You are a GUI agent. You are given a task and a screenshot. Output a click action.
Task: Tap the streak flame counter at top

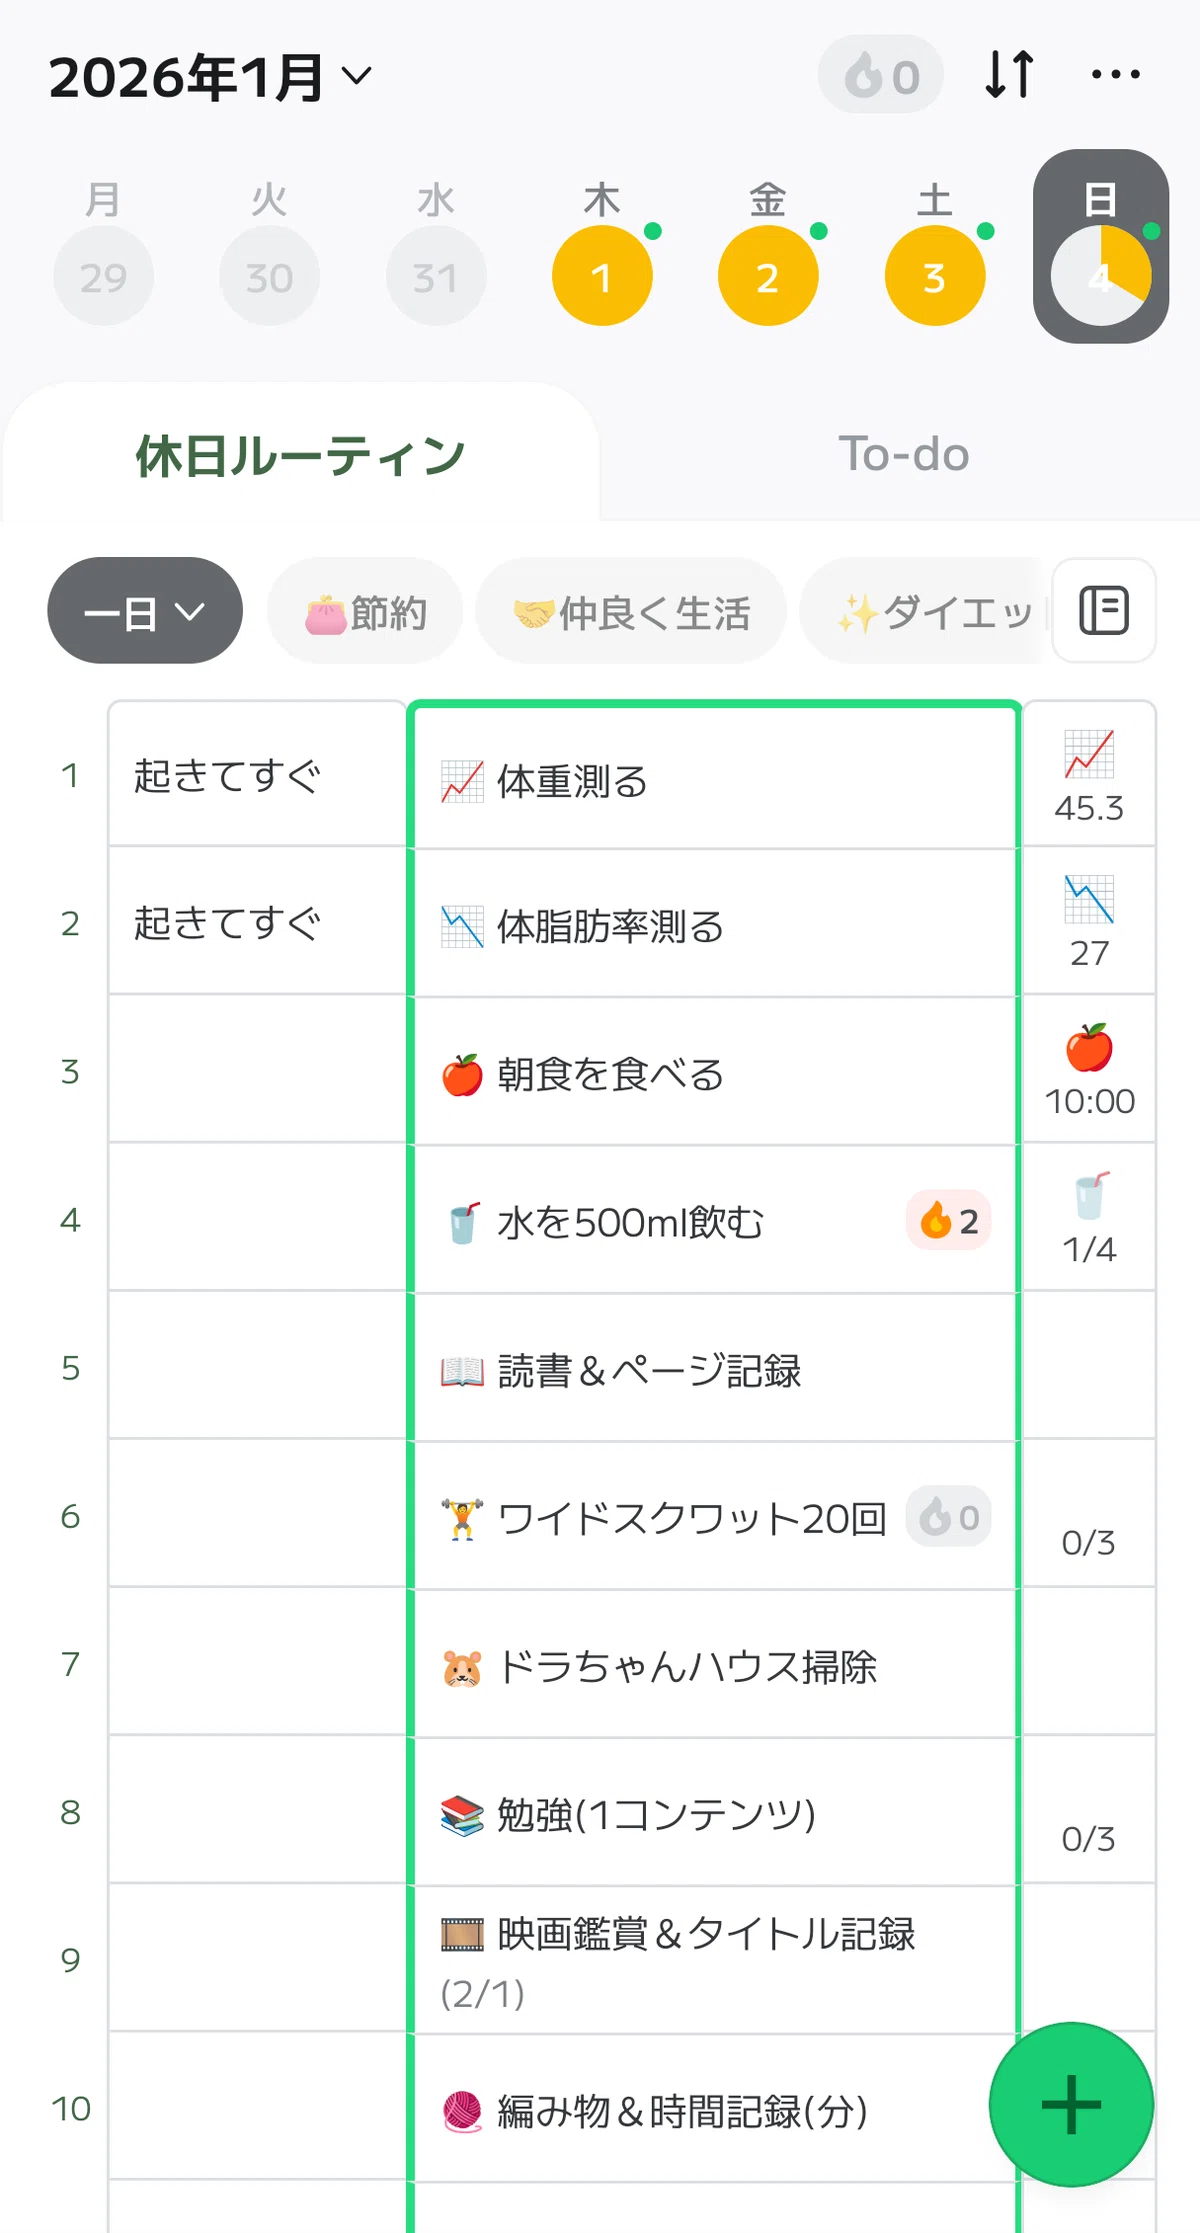point(881,75)
